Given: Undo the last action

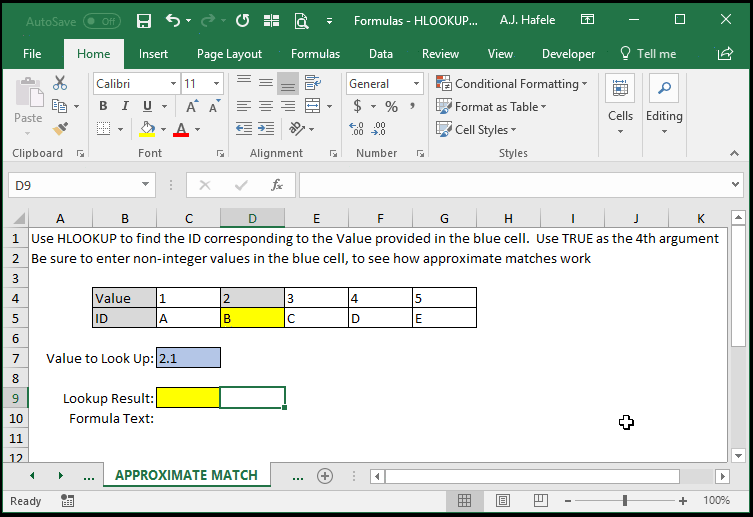Looking at the screenshot, I should point(173,20).
